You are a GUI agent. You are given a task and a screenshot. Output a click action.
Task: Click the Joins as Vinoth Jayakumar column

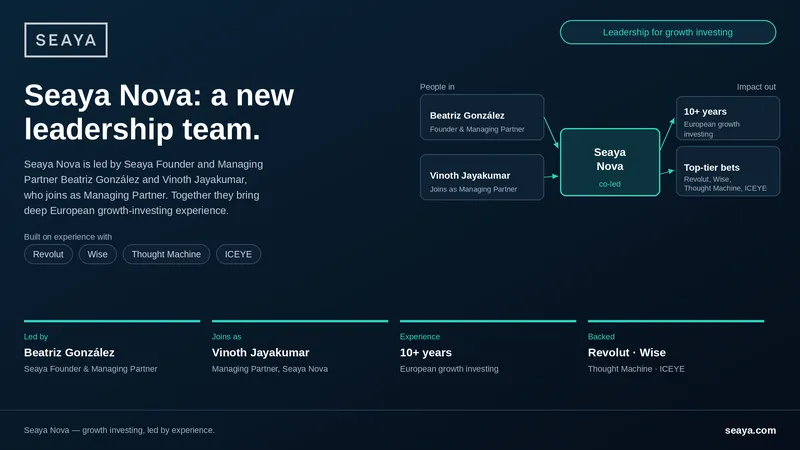[x=300, y=348]
